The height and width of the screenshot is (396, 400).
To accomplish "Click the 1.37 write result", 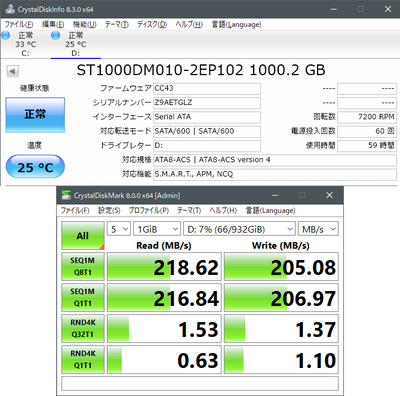I will pyautogui.click(x=281, y=328).
